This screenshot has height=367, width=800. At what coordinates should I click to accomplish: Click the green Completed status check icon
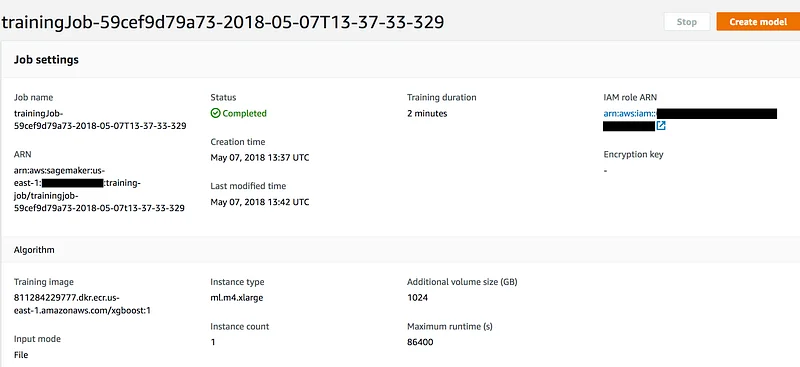215,113
